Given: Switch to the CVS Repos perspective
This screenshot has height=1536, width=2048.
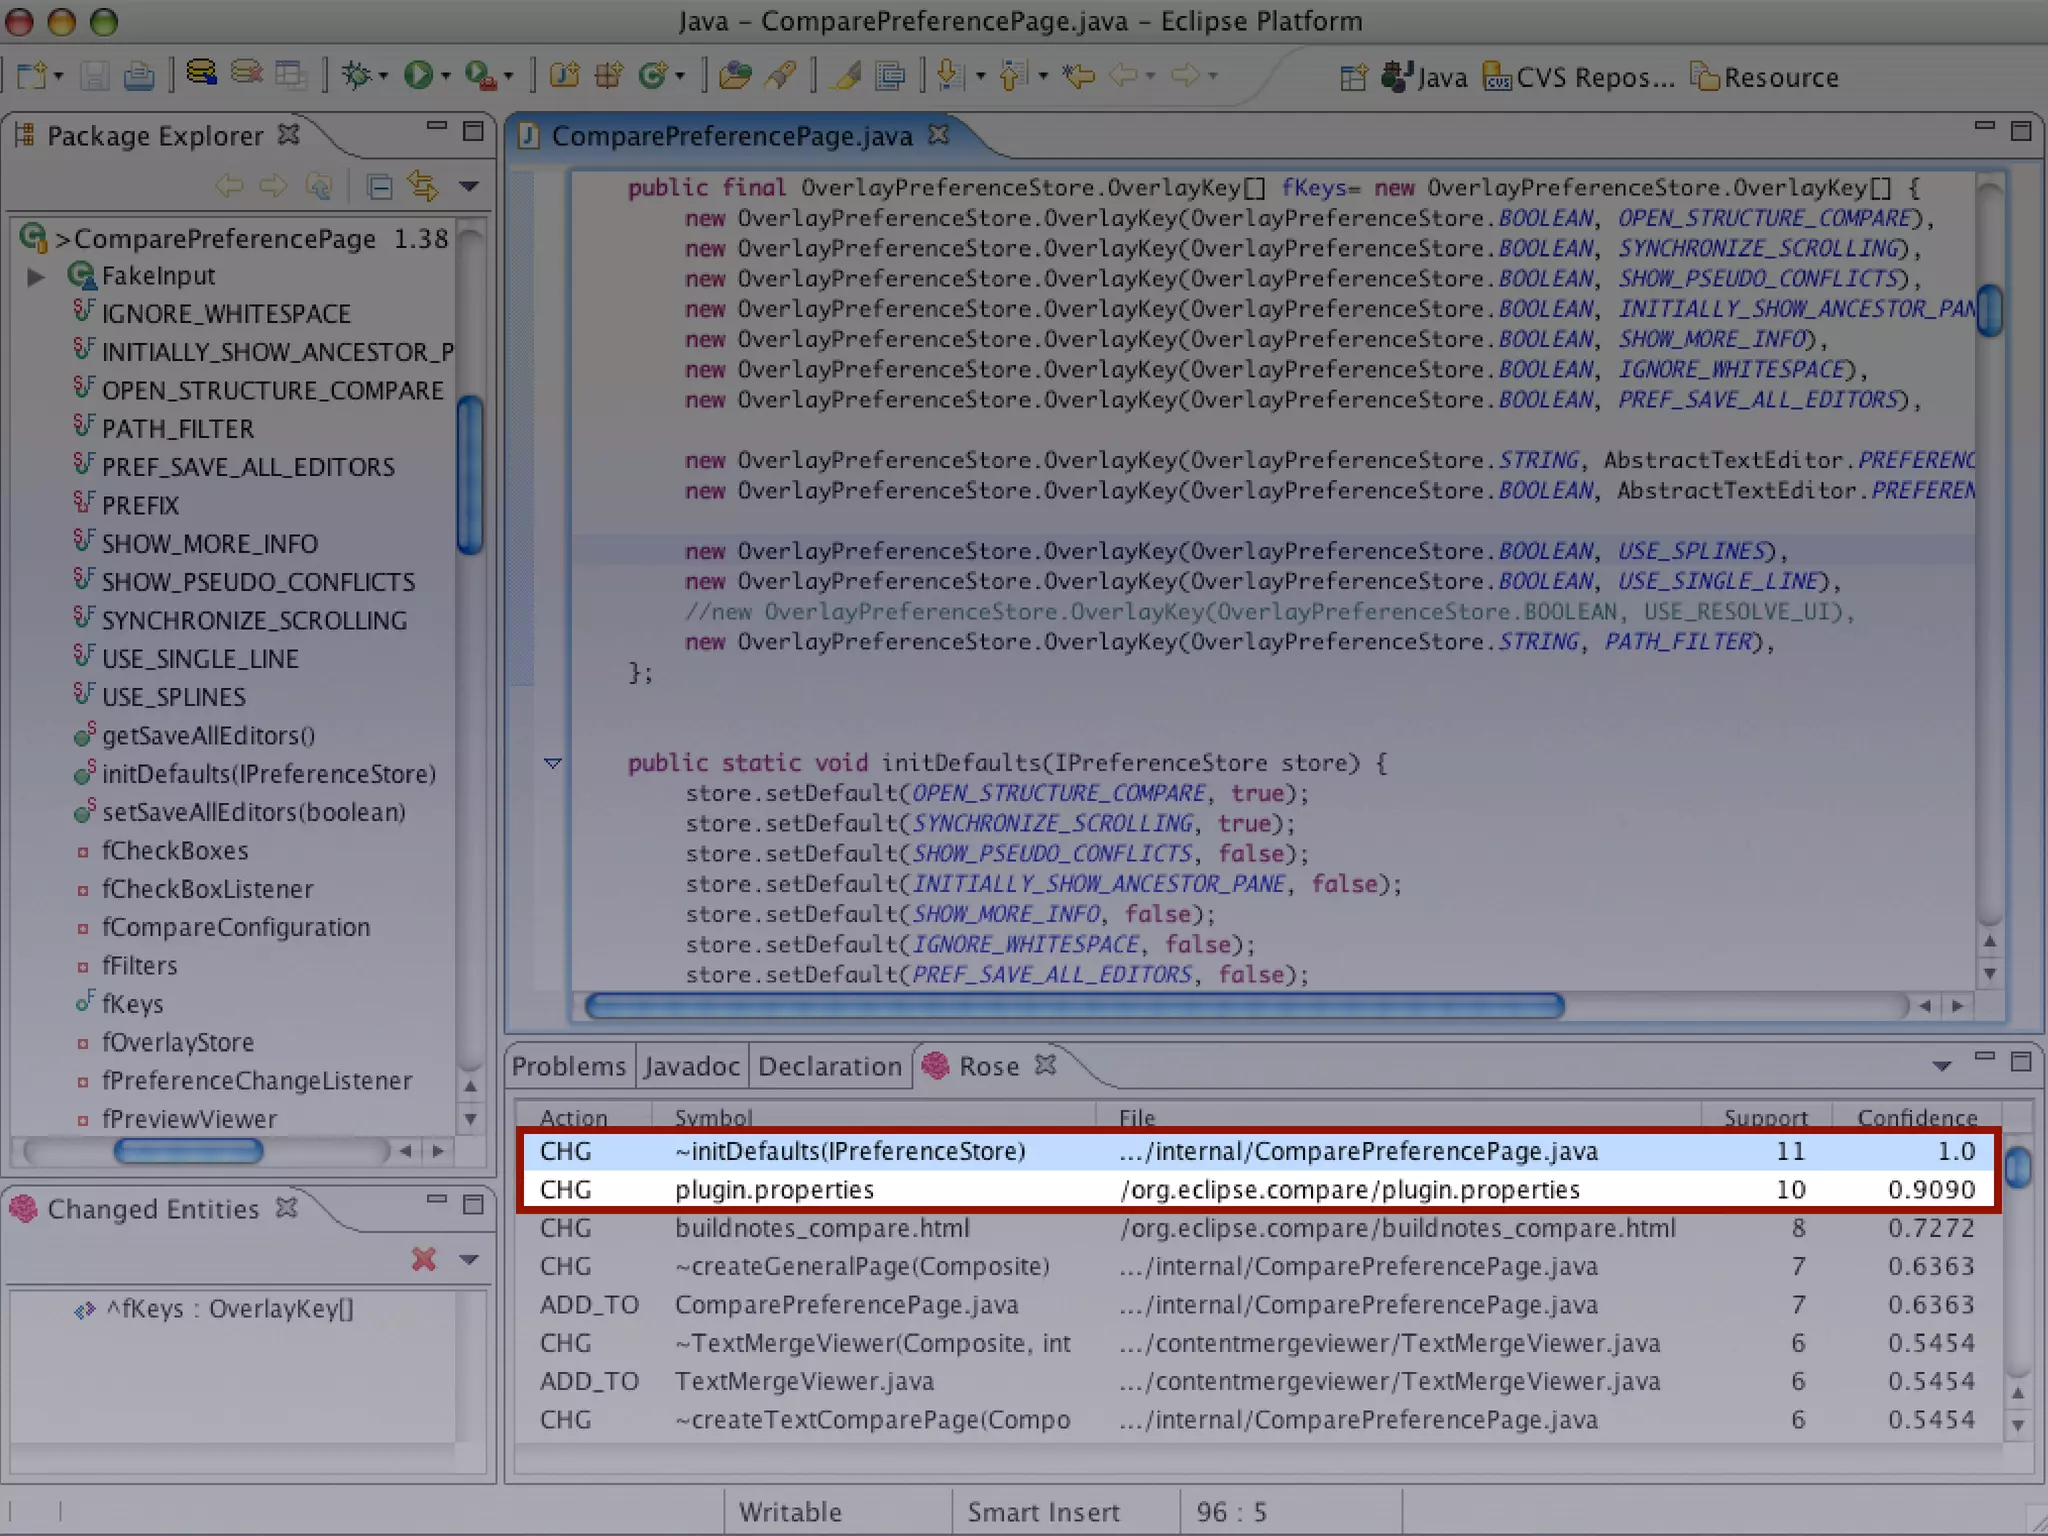Looking at the screenshot, I should [1578, 77].
